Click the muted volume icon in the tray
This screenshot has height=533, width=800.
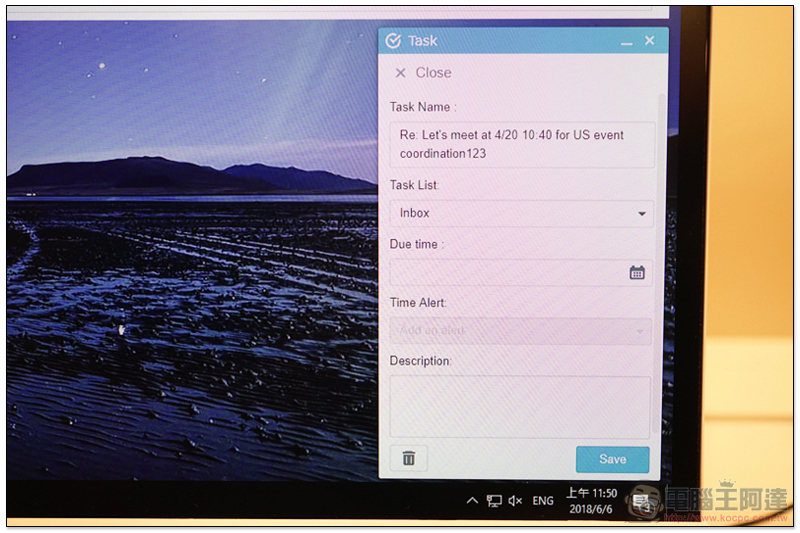click(x=515, y=501)
